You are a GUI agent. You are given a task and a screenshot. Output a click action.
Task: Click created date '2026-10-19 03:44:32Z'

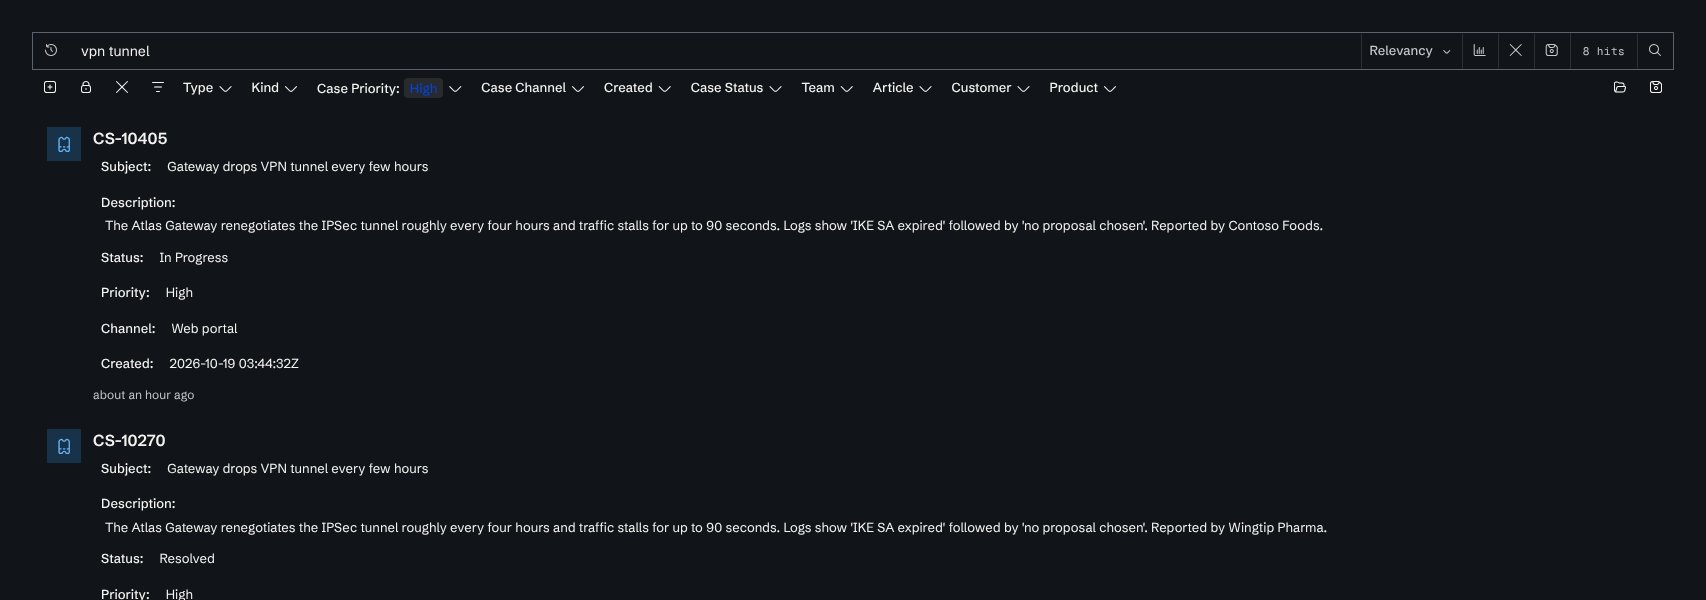tap(234, 364)
